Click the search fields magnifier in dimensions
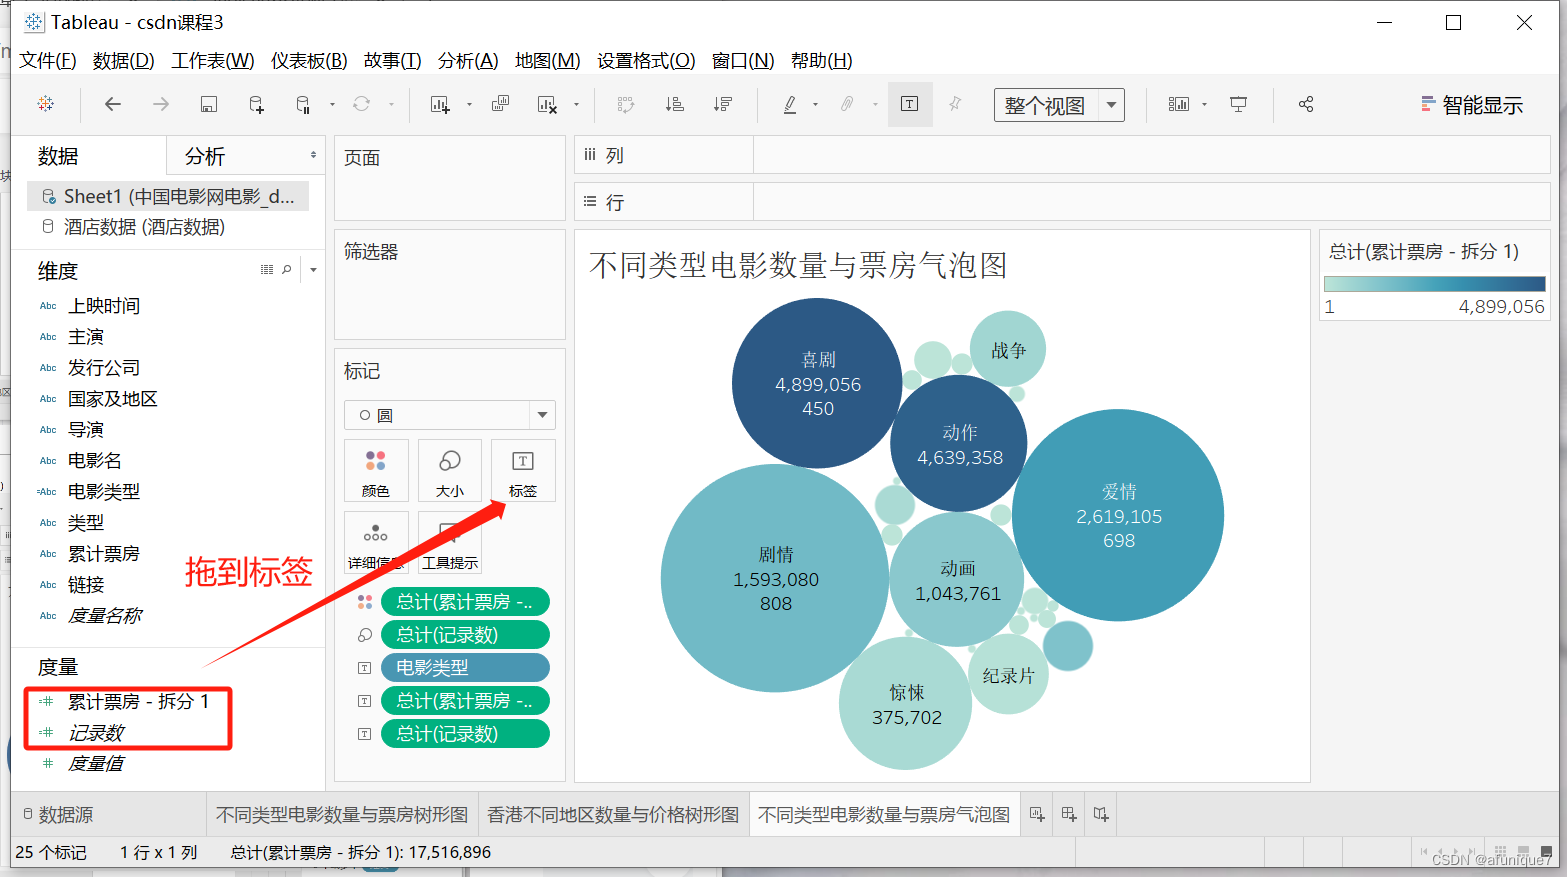The image size is (1567, 877). coord(287,270)
